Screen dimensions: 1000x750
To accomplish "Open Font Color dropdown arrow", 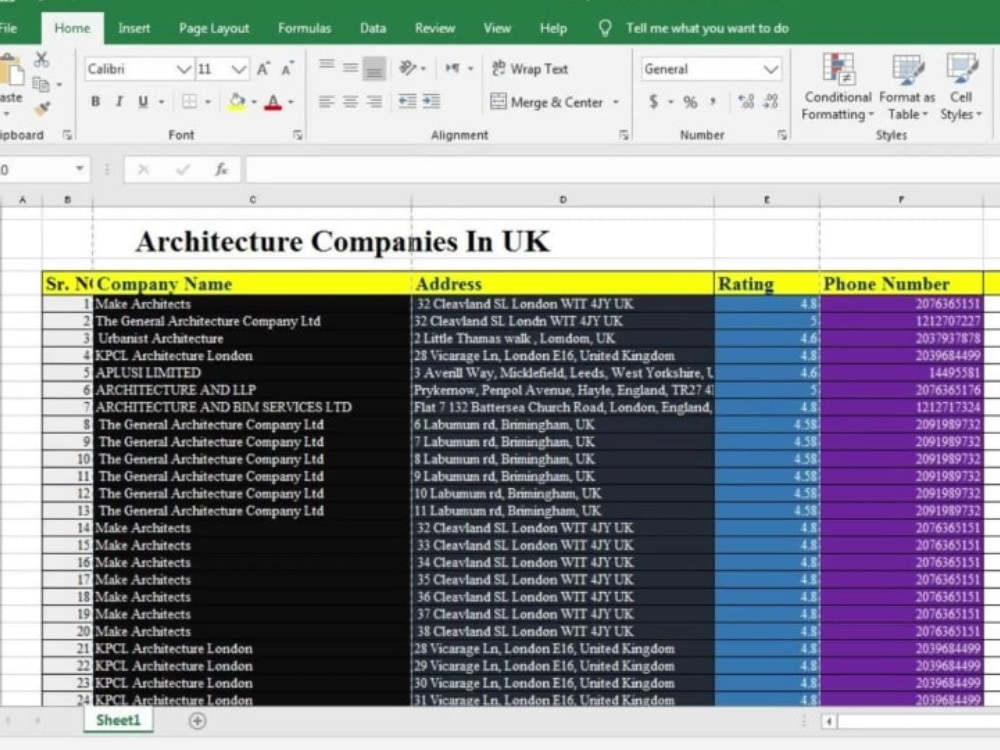I will coord(291,102).
